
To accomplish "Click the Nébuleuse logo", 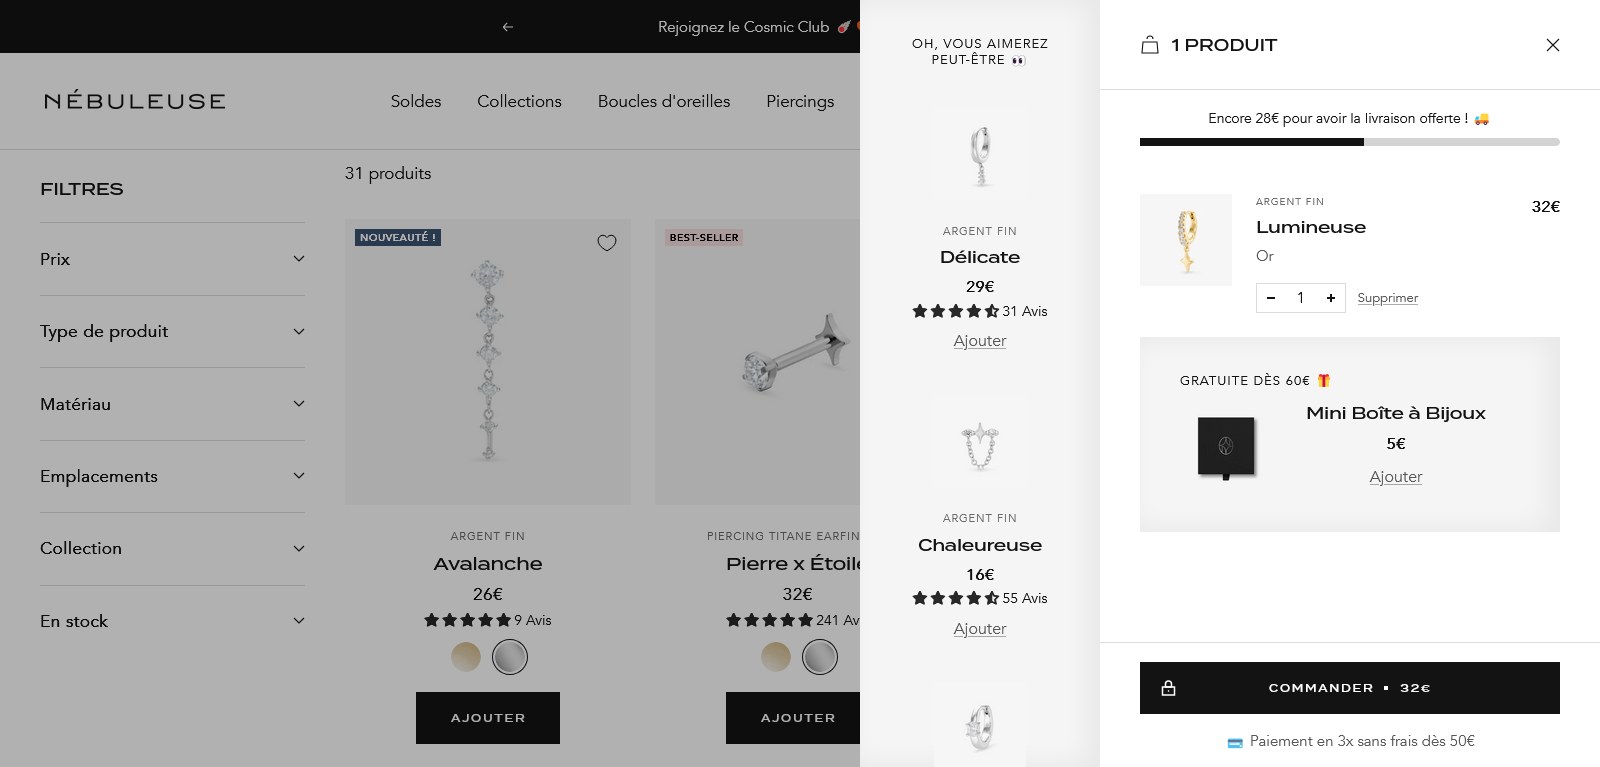I will pyautogui.click(x=135, y=101).
